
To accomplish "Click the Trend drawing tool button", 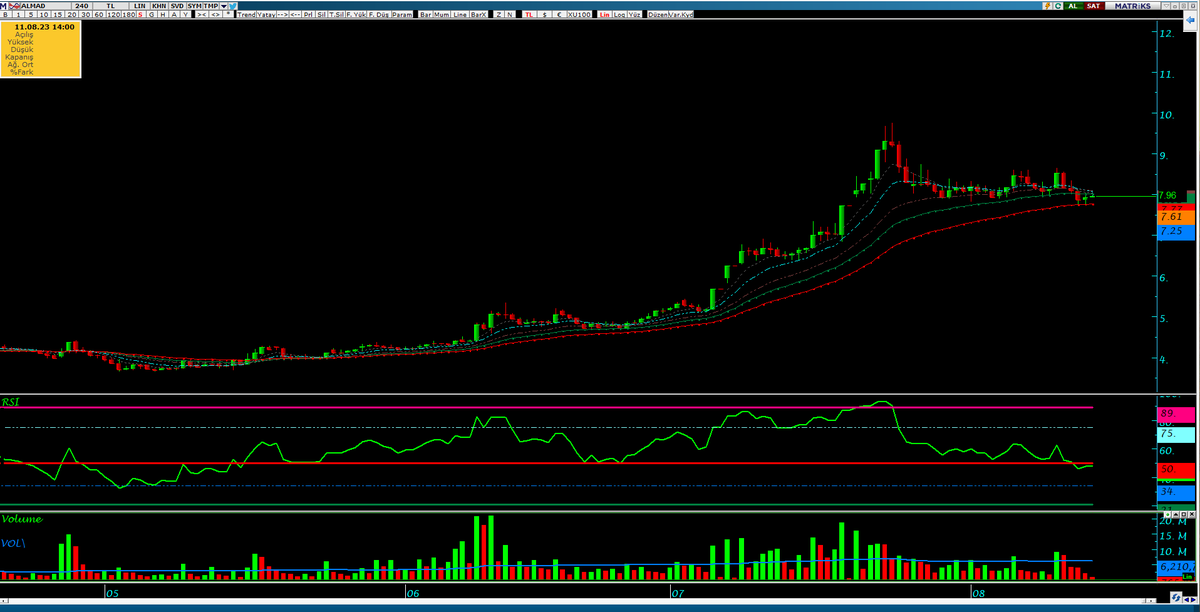I will click(247, 16).
